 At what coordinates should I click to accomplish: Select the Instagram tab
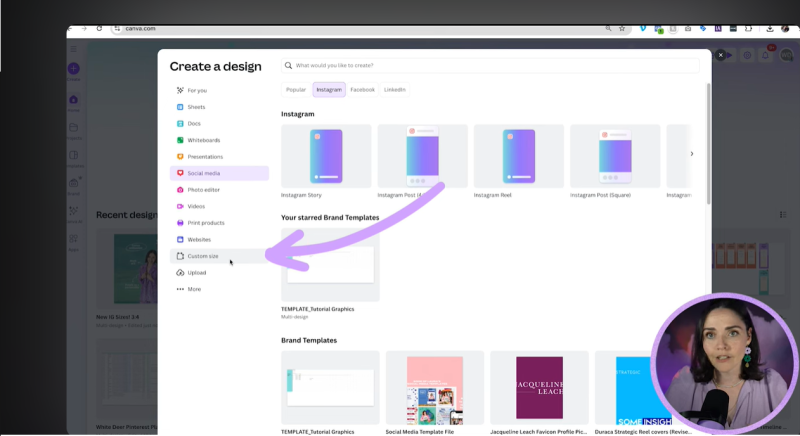[x=329, y=90]
